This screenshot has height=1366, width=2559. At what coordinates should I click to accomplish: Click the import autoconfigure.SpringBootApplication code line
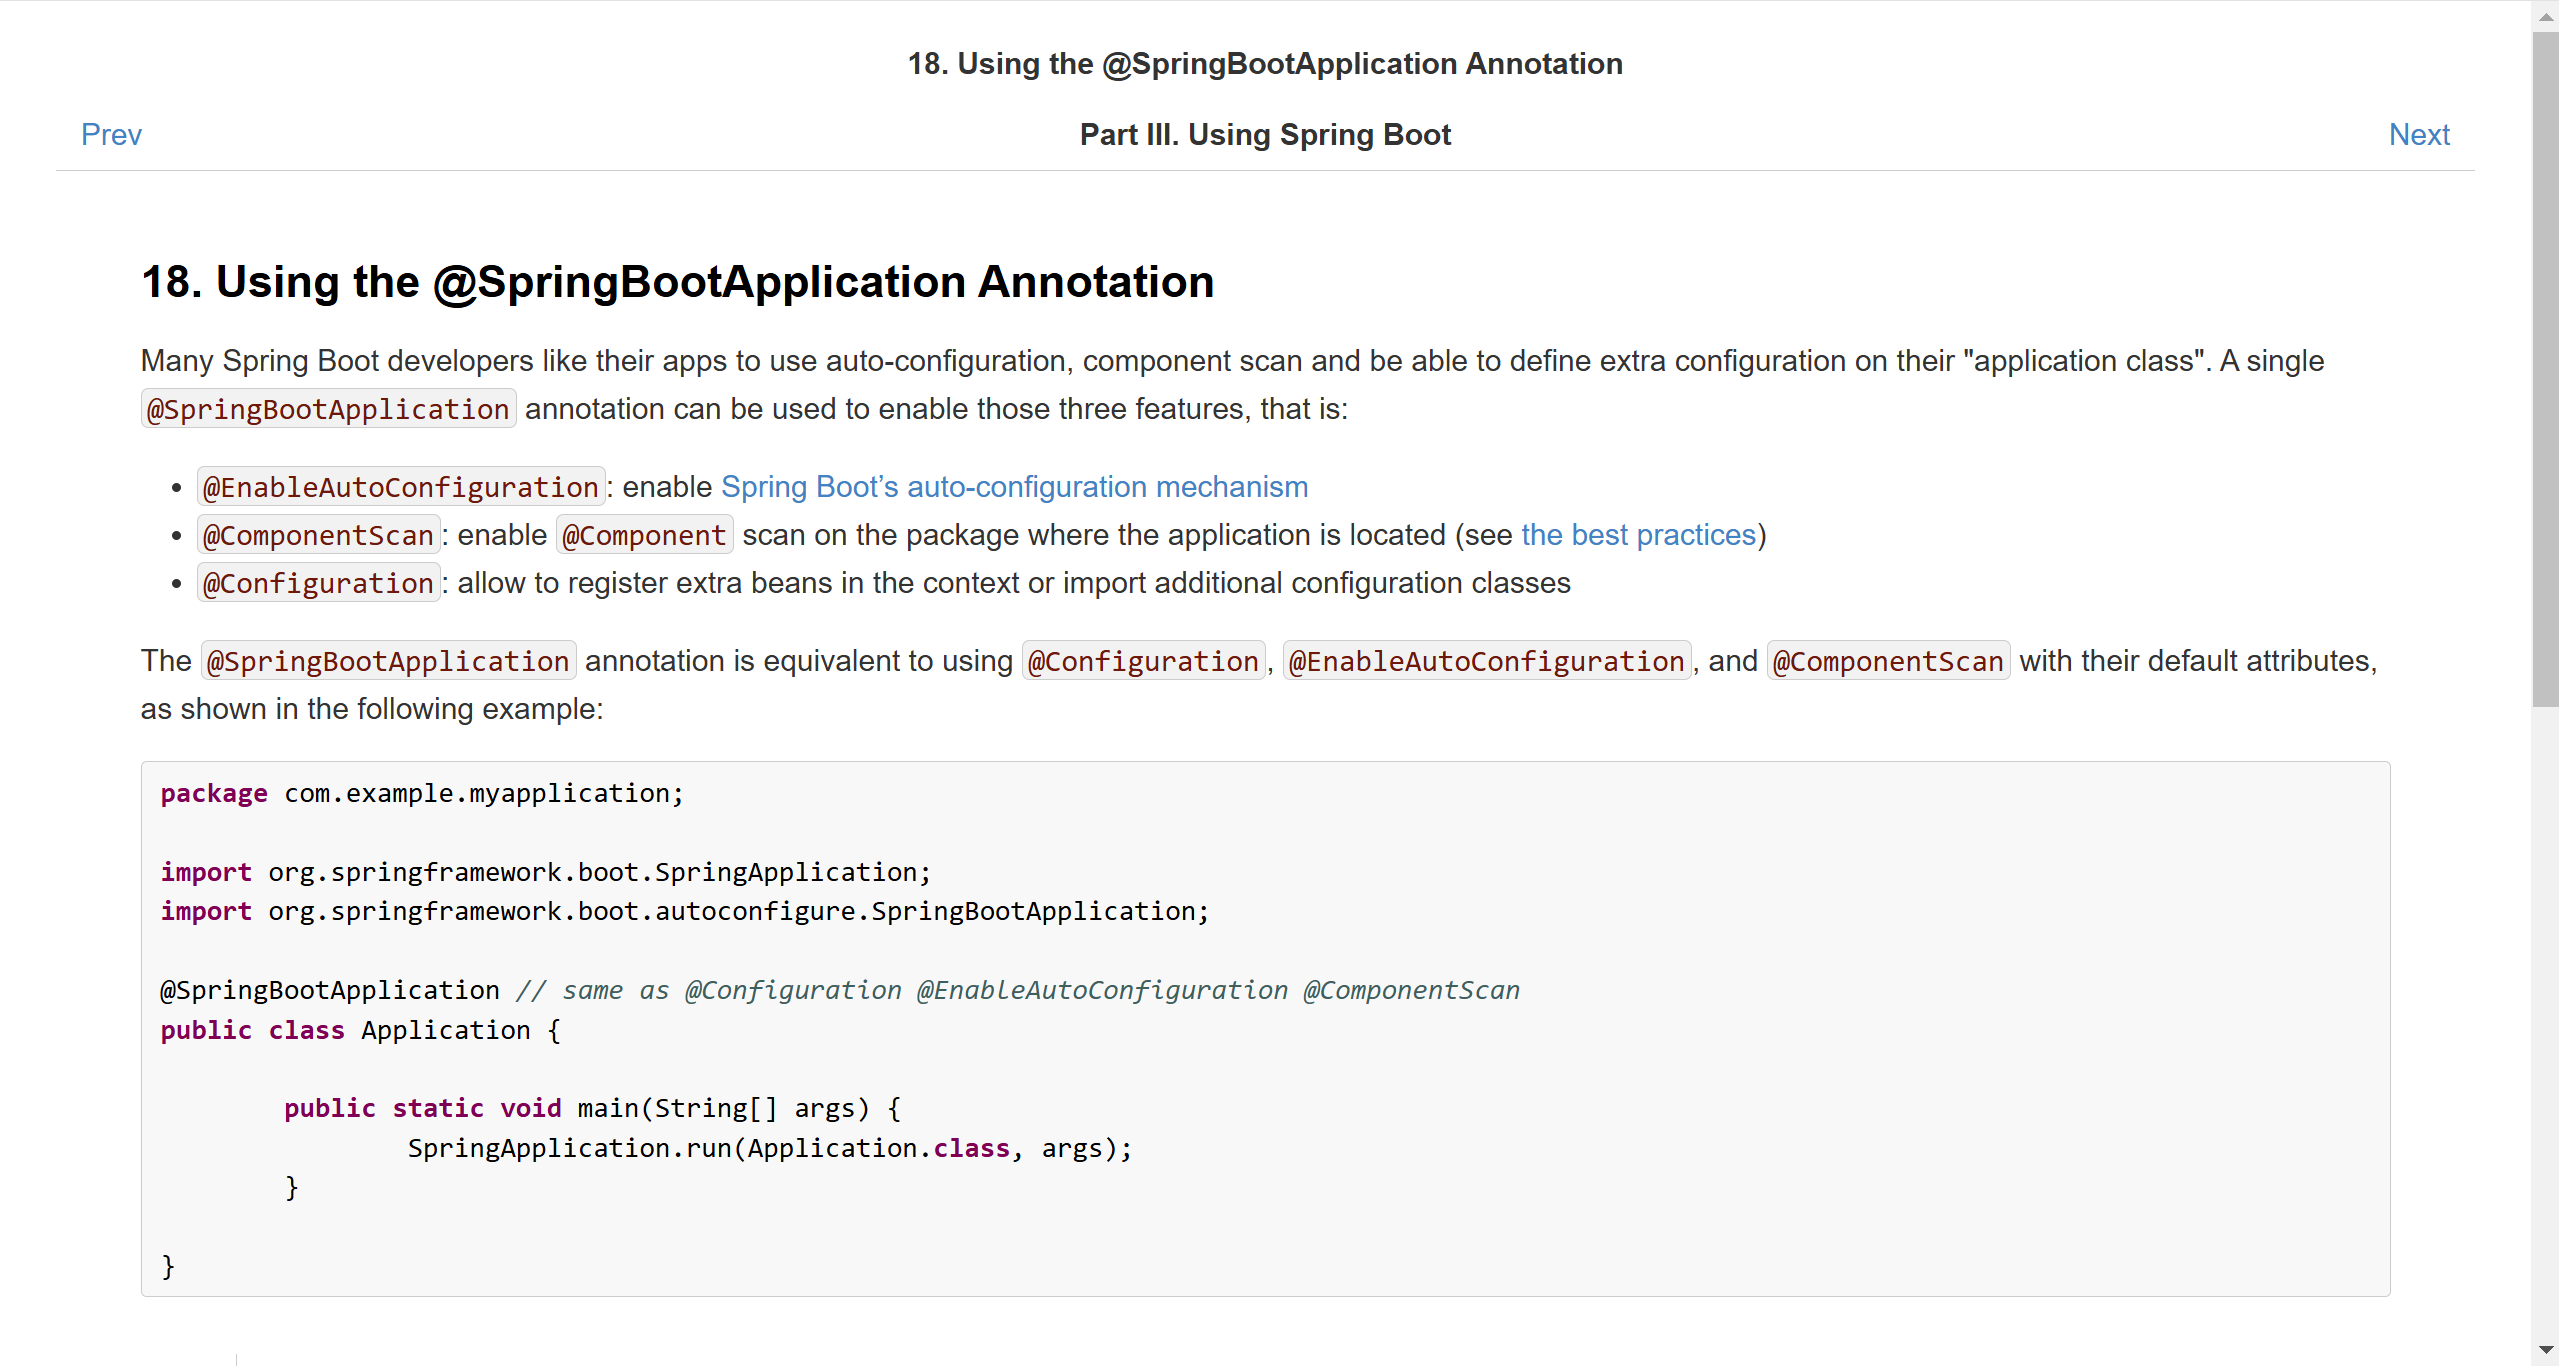(x=685, y=911)
